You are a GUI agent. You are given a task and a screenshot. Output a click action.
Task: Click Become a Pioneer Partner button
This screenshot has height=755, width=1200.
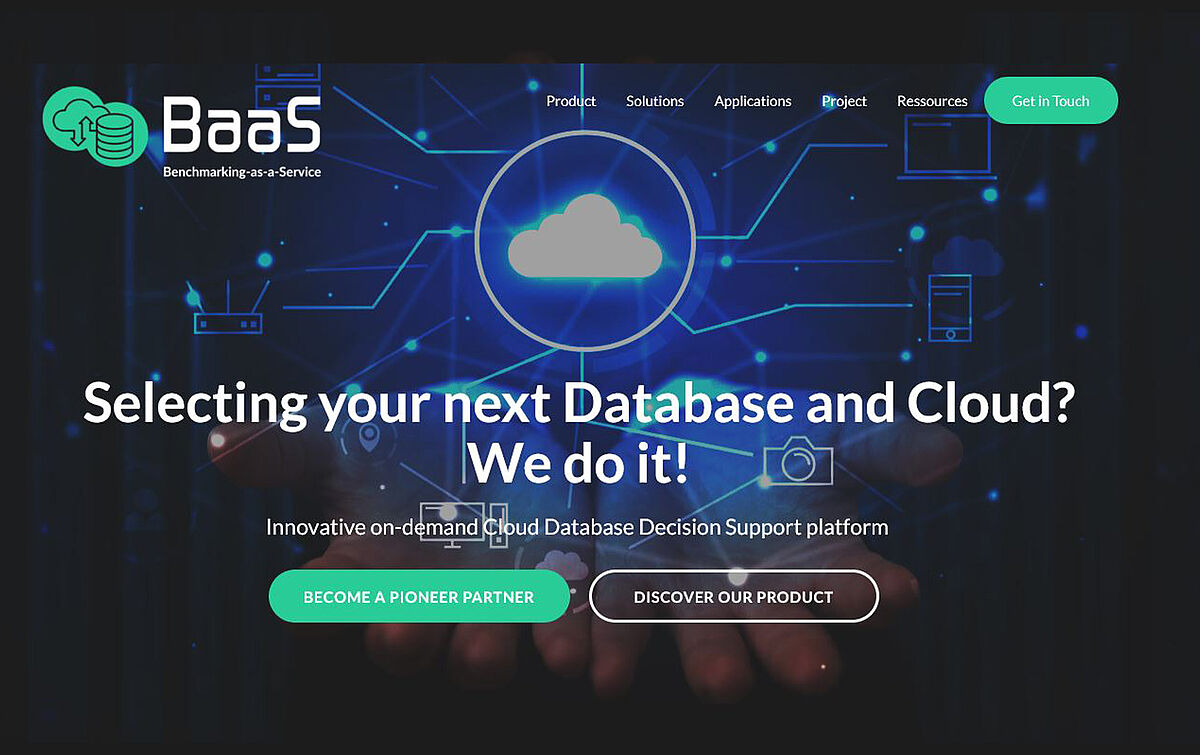coord(419,597)
